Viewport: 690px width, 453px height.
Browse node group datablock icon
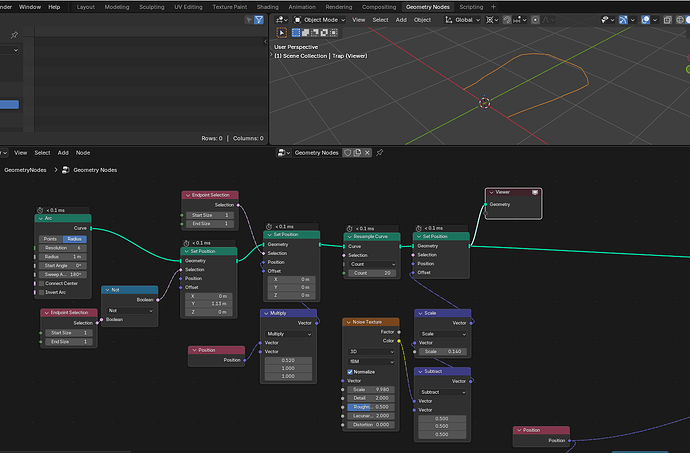pos(283,153)
